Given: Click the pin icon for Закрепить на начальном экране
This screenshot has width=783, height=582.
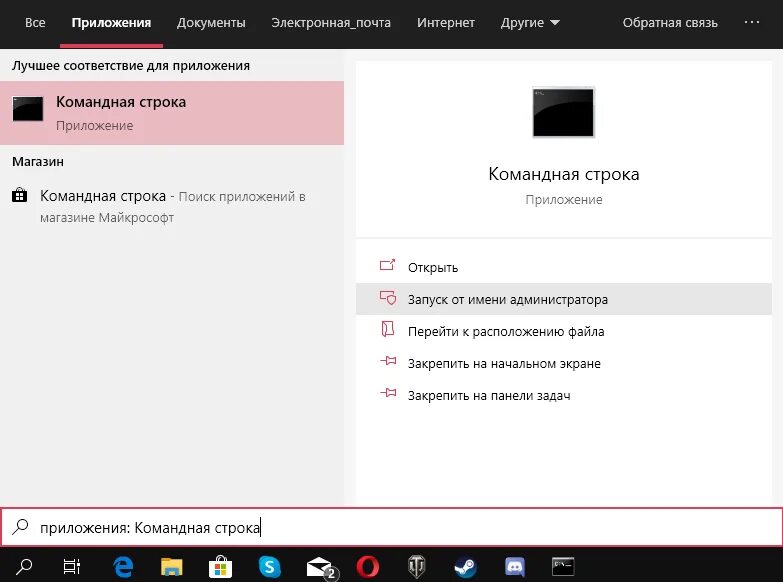Looking at the screenshot, I should pyautogui.click(x=388, y=361).
